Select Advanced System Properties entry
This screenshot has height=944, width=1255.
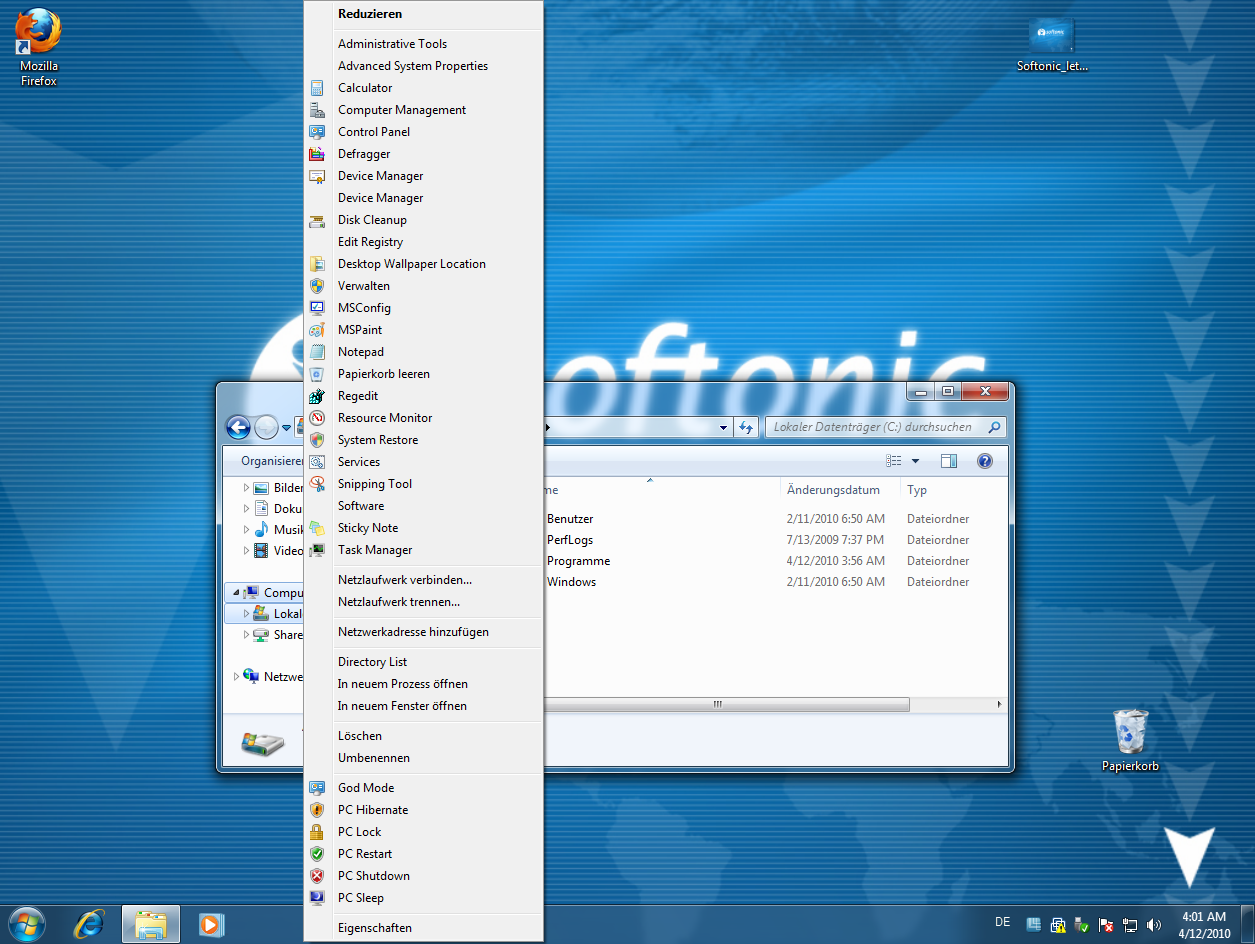tap(413, 66)
